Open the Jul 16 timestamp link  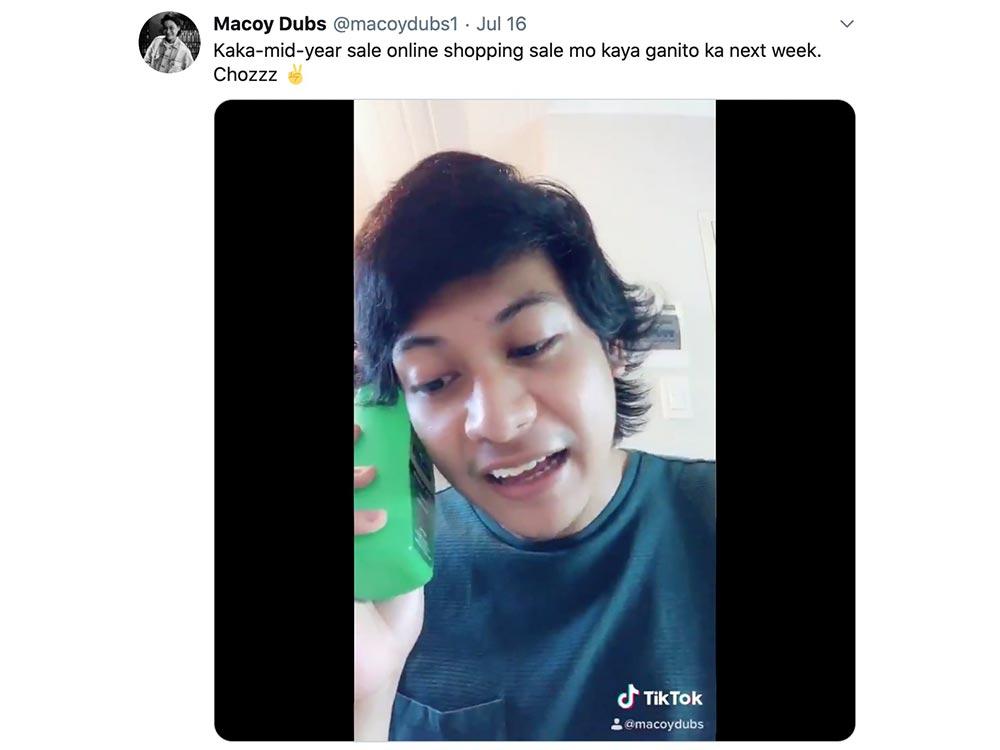click(x=501, y=24)
